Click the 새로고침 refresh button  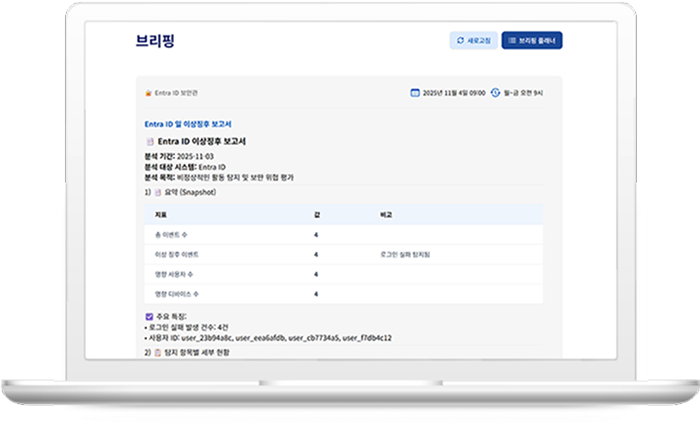(473, 41)
